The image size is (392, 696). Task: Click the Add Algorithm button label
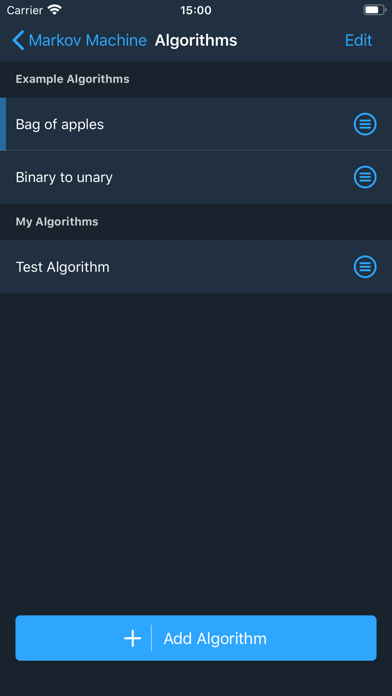pyautogui.click(x=215, y=638)
